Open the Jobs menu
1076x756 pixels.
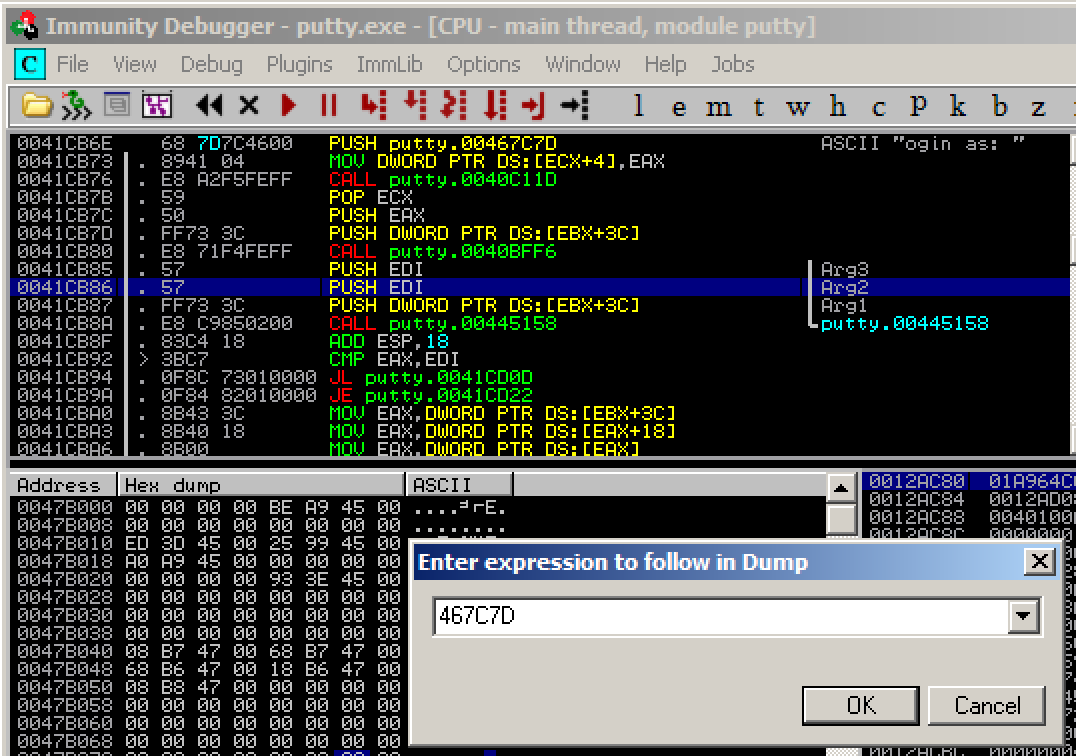[x=732, y=64]
